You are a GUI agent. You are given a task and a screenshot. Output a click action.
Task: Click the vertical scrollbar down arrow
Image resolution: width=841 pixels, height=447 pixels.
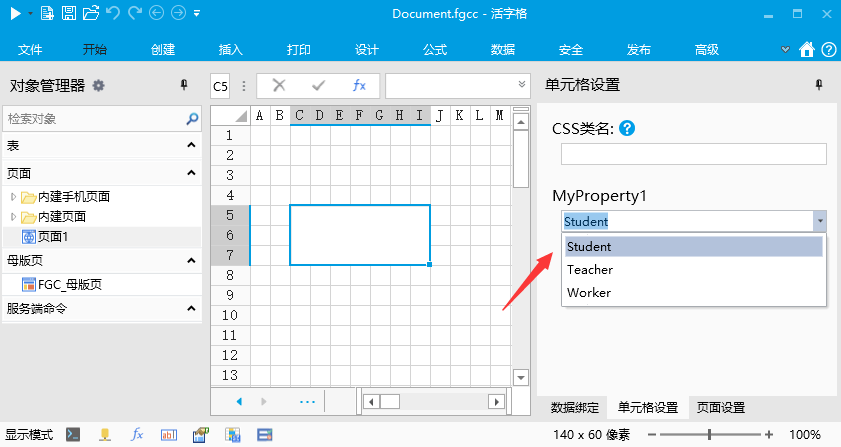[x=521, y=377]
